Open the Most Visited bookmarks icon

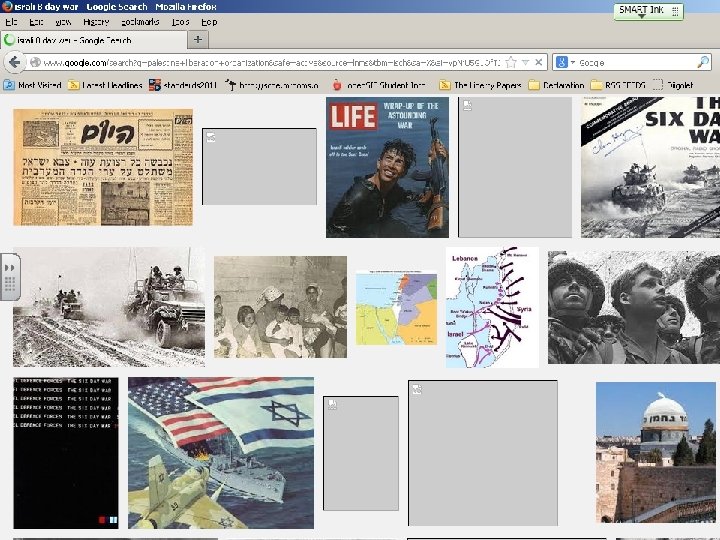[9, 85]
